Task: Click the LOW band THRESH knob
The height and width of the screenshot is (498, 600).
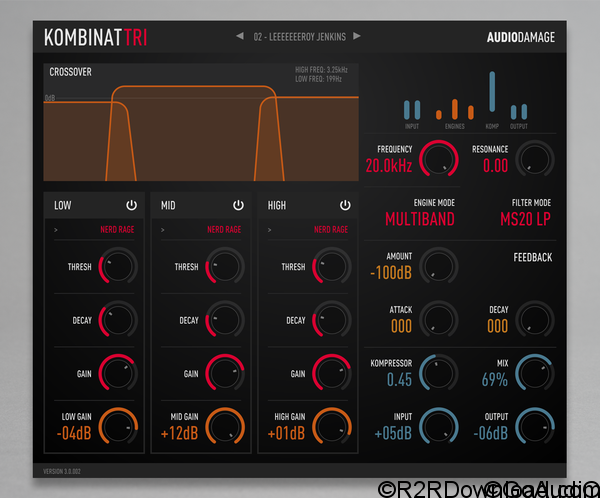Action: (x=118, y=266)
